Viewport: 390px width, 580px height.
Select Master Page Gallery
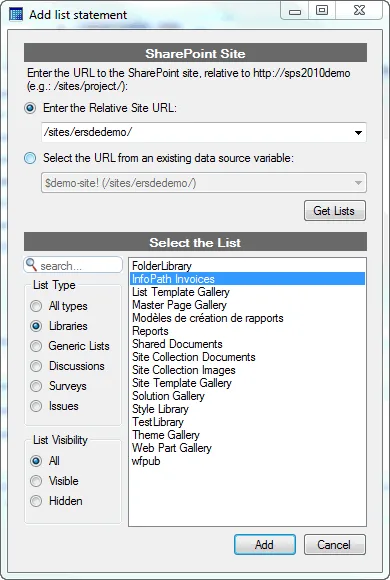pyautogui.click(x=247, y=305)
